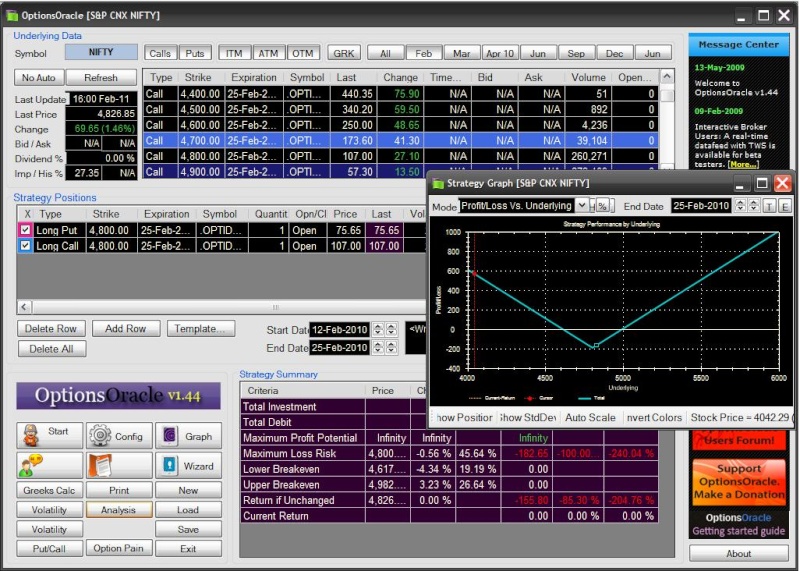800x571 pixels.
Task: Open the Analysis button
Action: point(119,510)
